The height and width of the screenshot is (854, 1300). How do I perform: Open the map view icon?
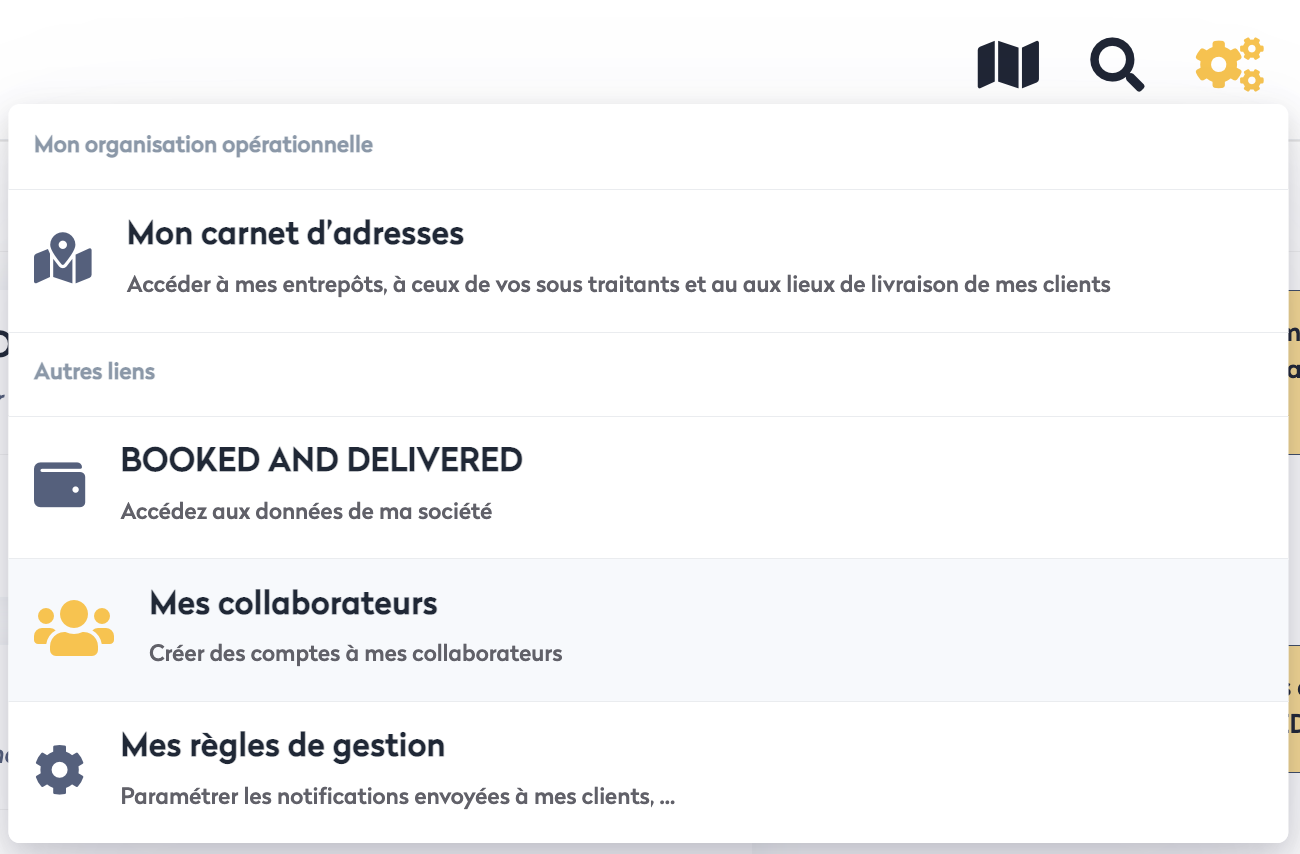(1008, 65)
